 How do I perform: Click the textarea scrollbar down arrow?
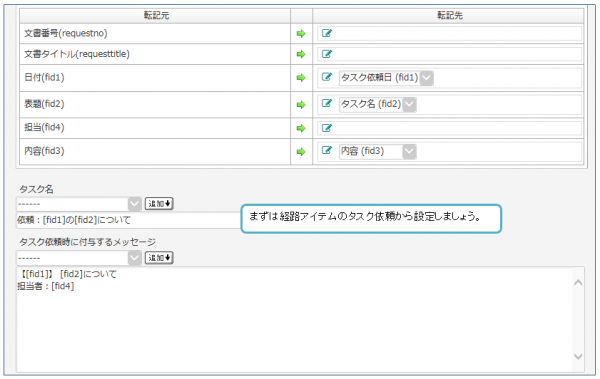click(x=578, y=356)
